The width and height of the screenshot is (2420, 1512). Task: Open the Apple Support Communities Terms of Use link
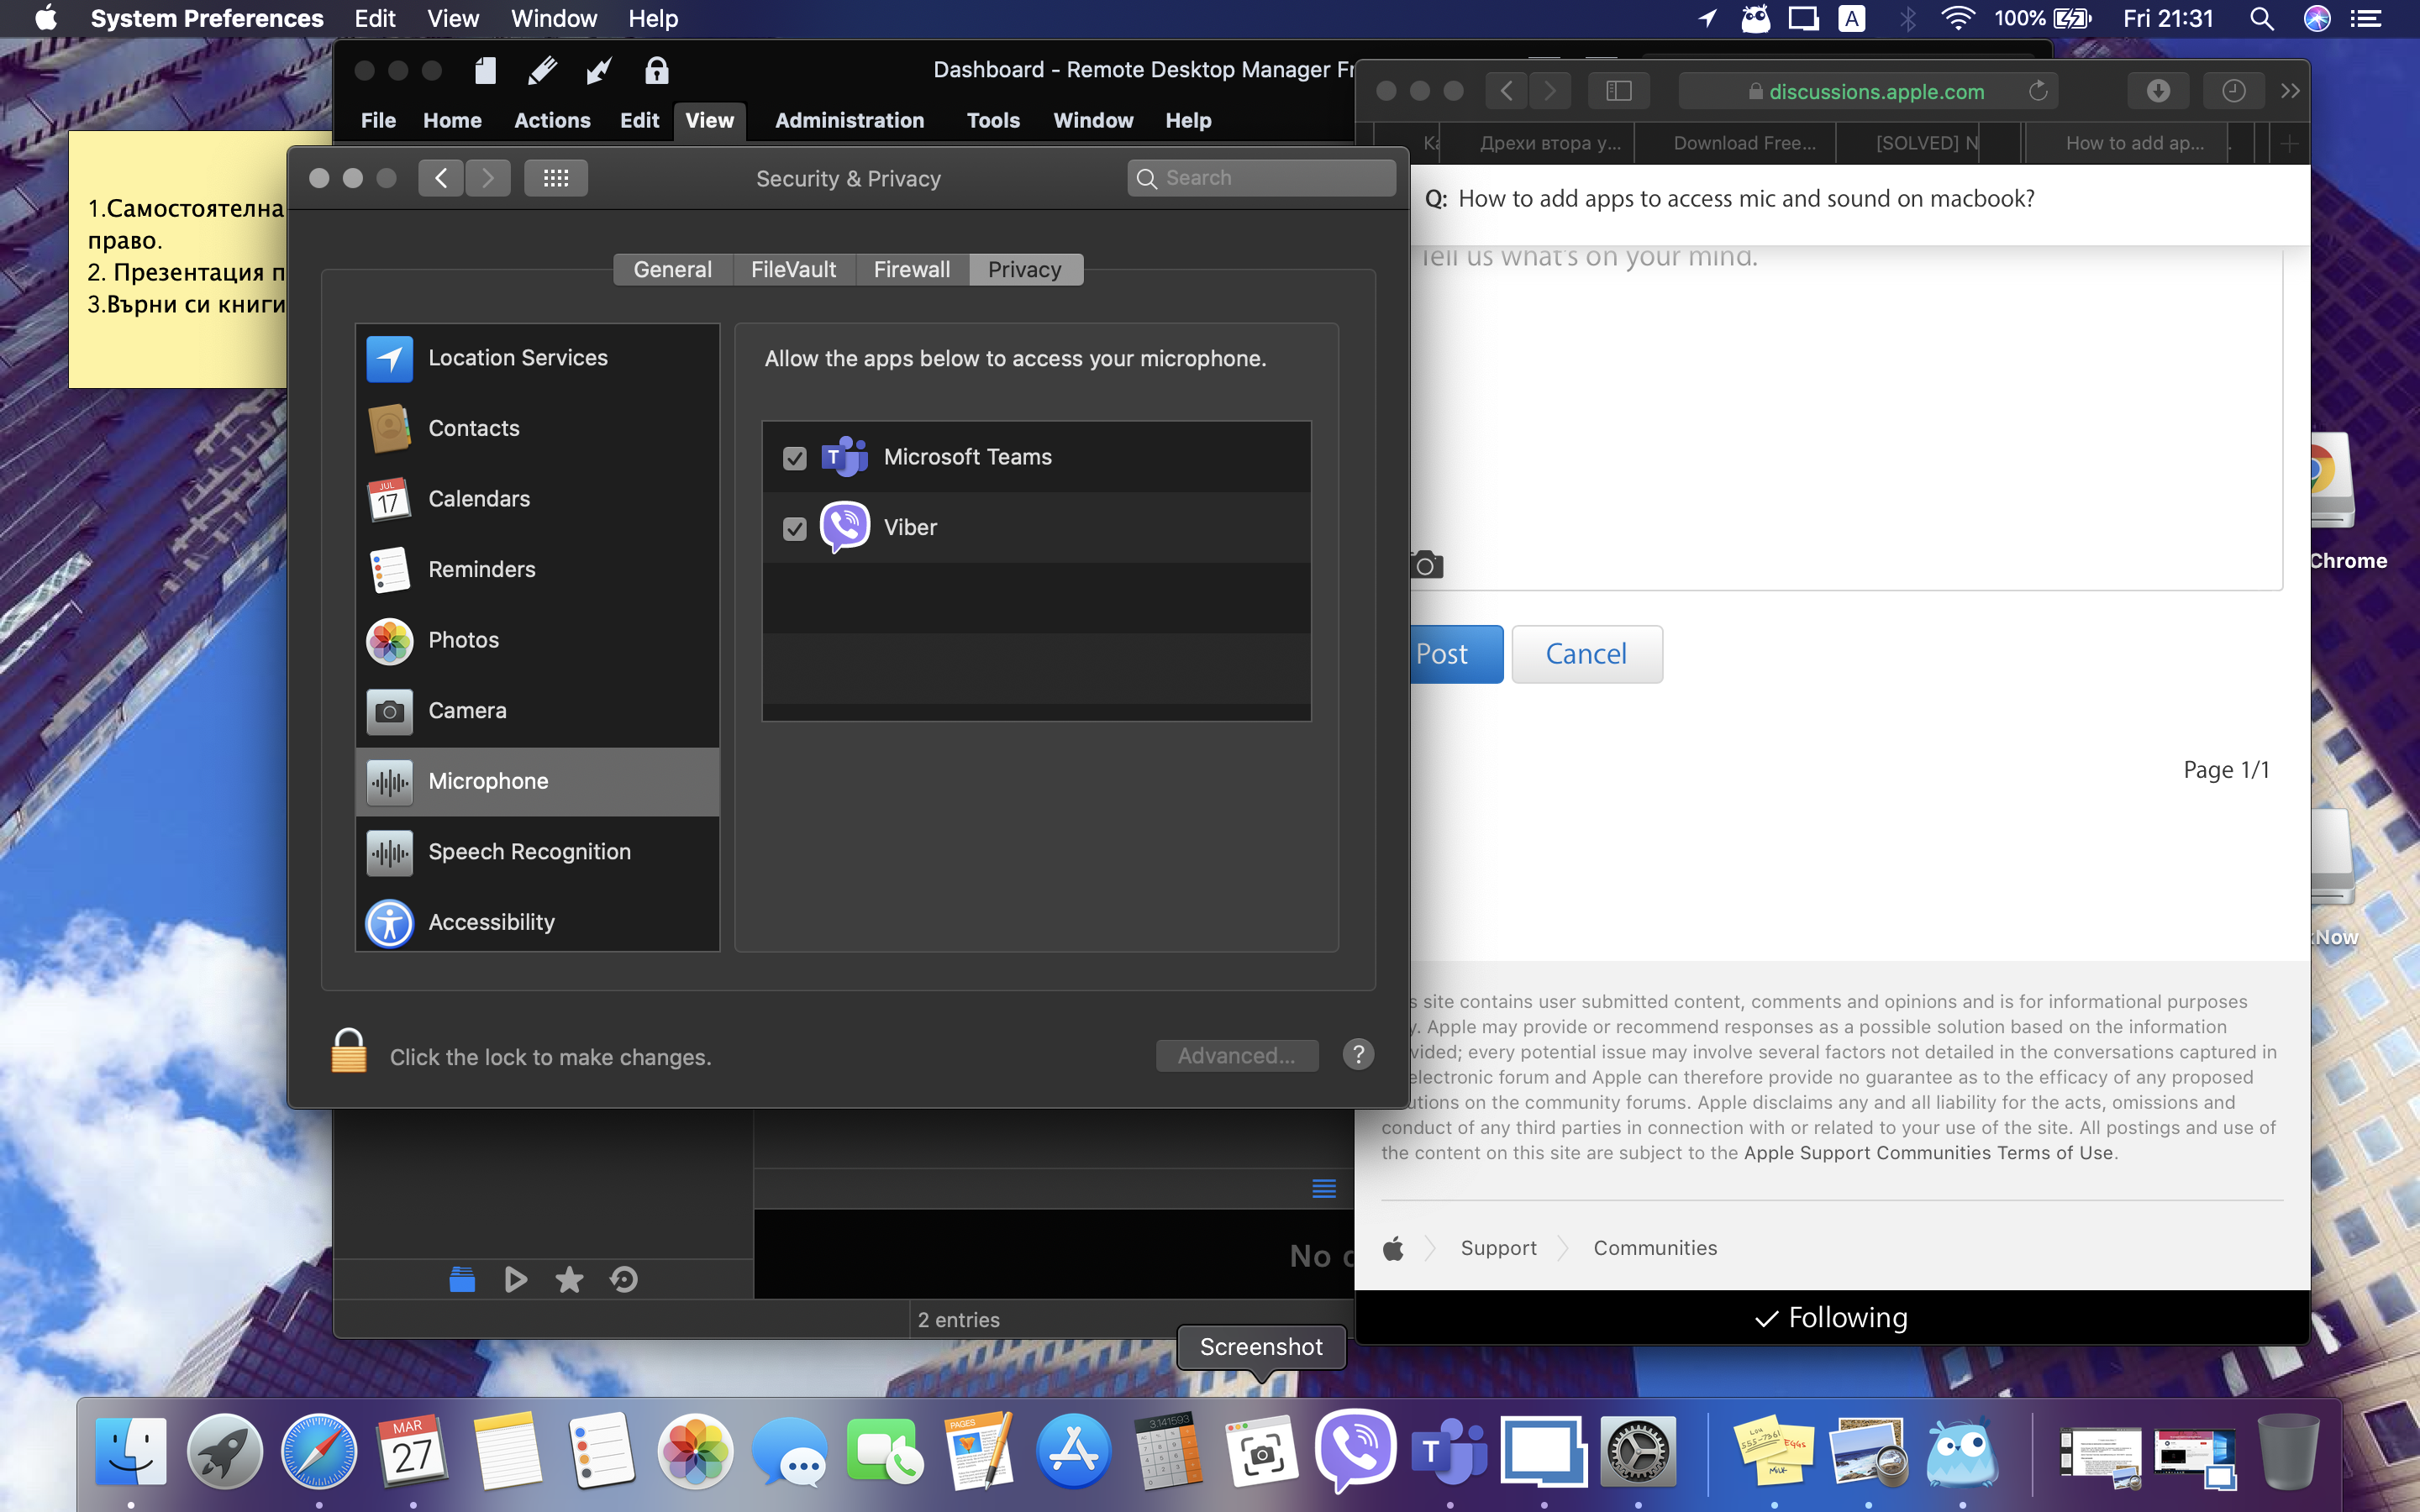coord(1928,1153)
